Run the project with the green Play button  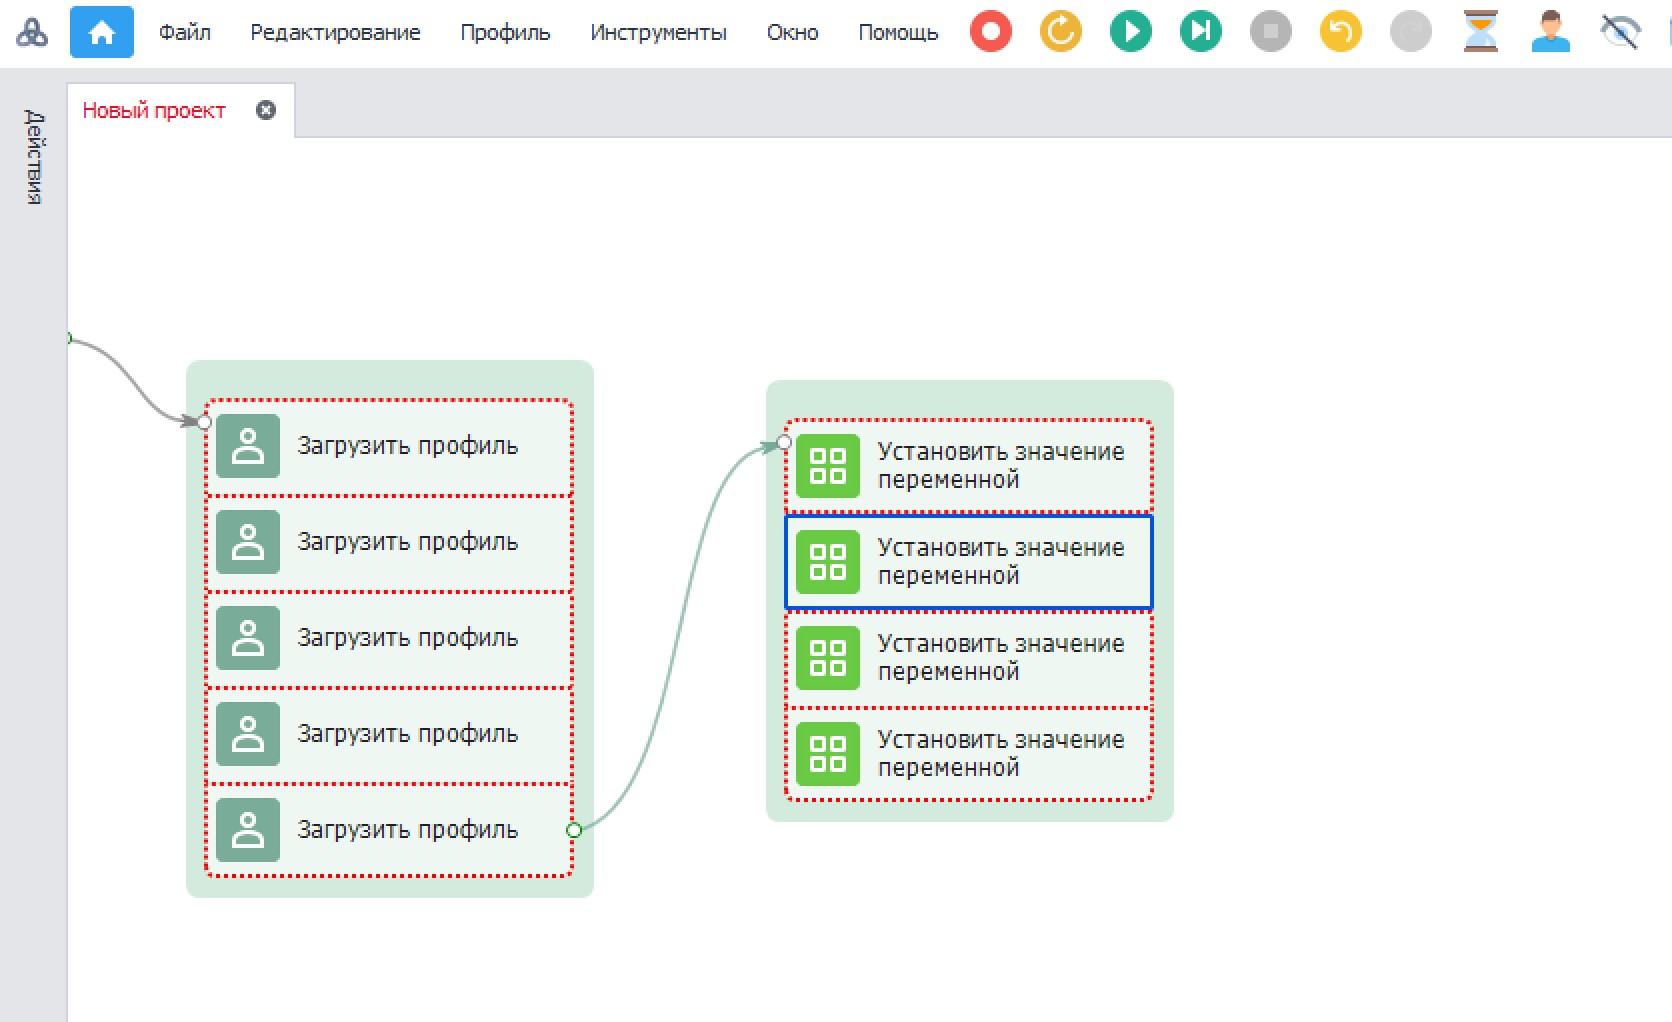(1130, 32)
